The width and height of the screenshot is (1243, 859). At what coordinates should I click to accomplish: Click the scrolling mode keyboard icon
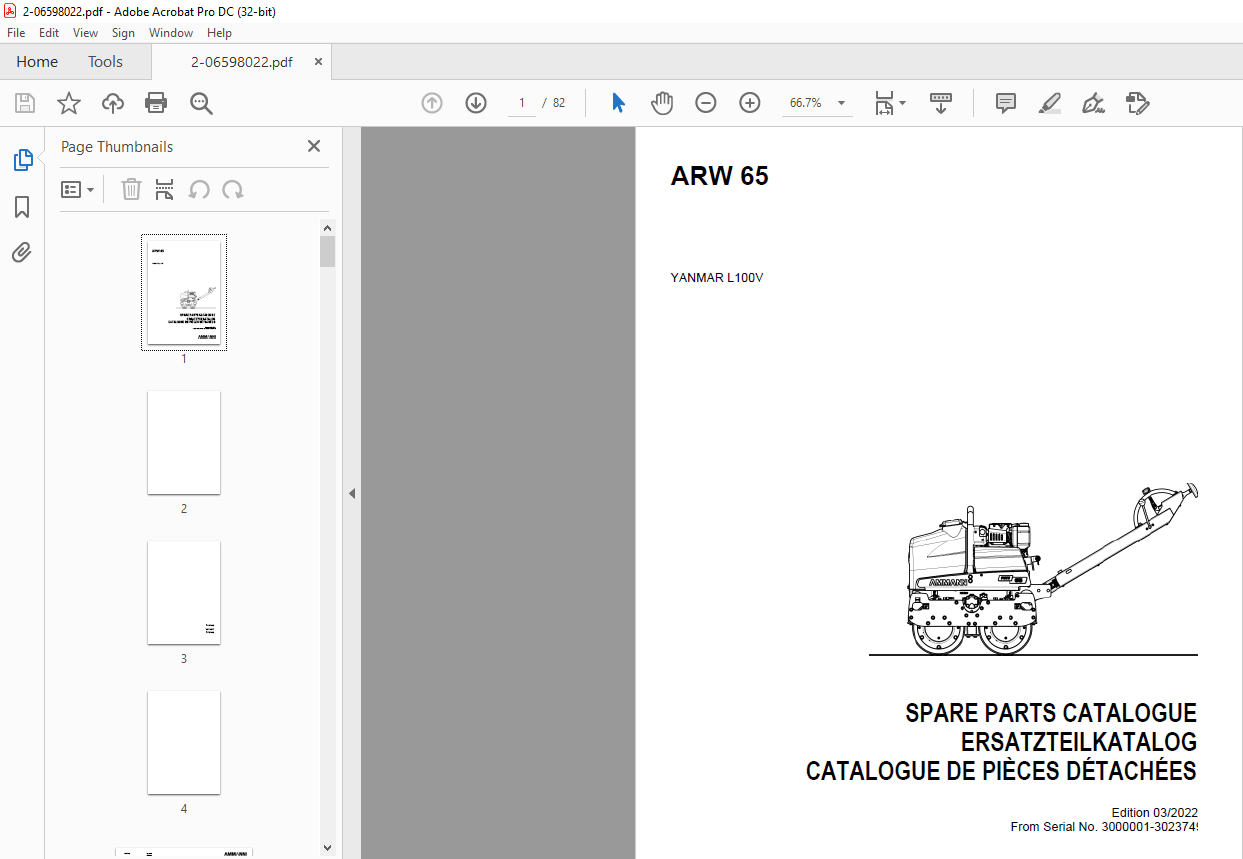pyautogui.click(x=941, y=103)
